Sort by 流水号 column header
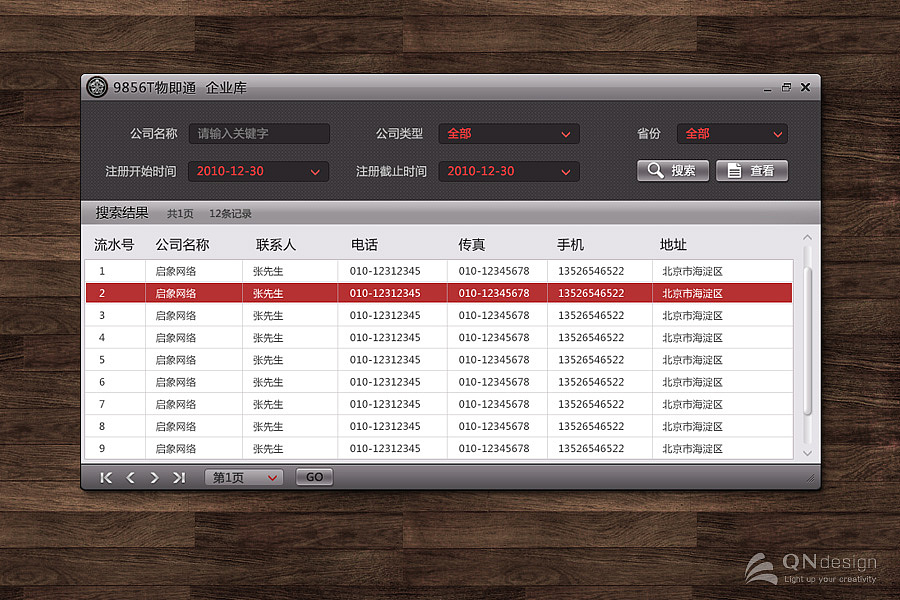The height and width of the screenshot is (600, 900). click(114, 245)
